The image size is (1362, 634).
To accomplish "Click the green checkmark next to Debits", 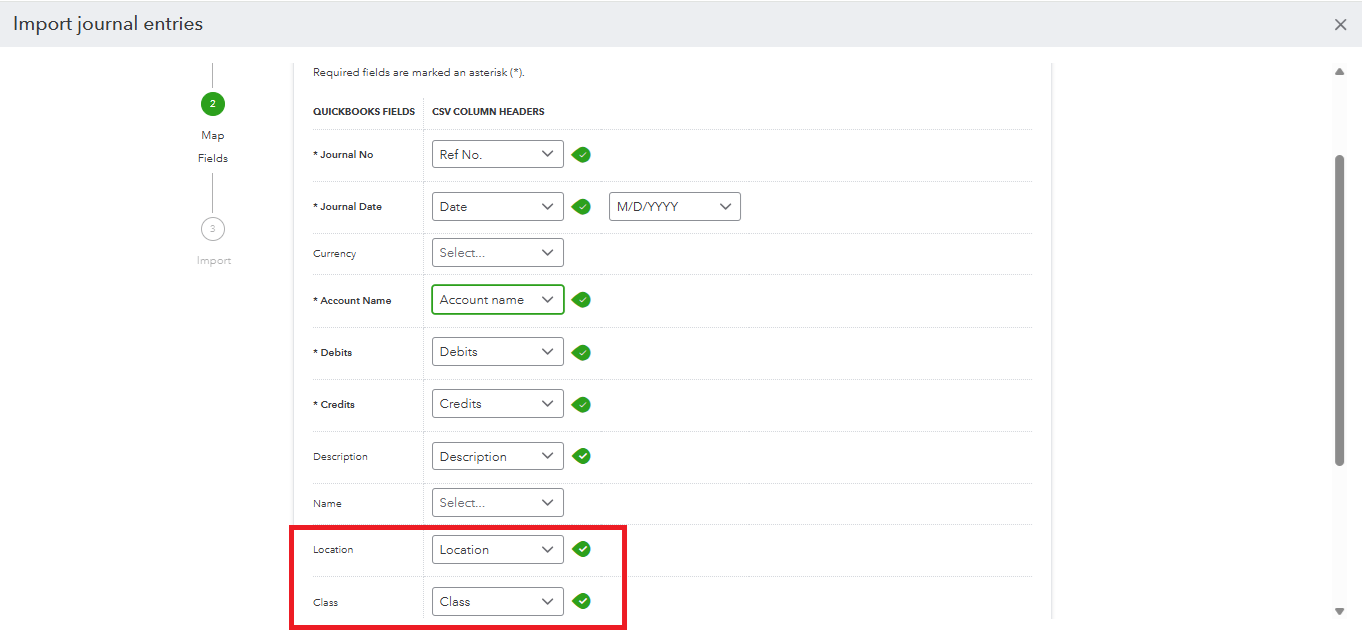I will [x=581, y=352].
